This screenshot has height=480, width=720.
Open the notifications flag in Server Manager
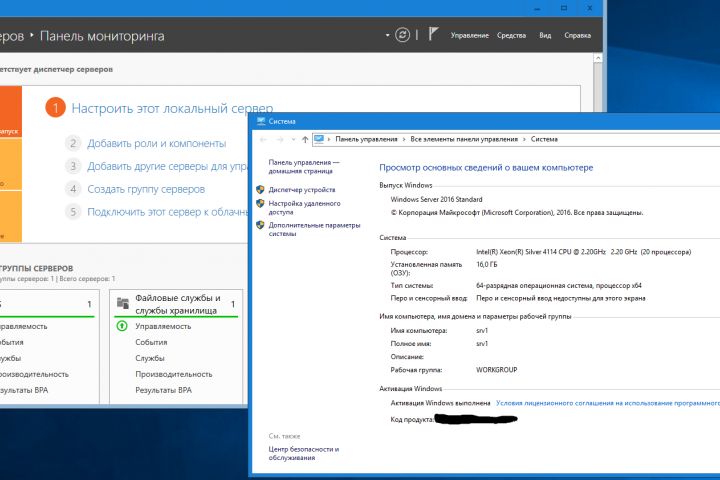coord(433,34)
